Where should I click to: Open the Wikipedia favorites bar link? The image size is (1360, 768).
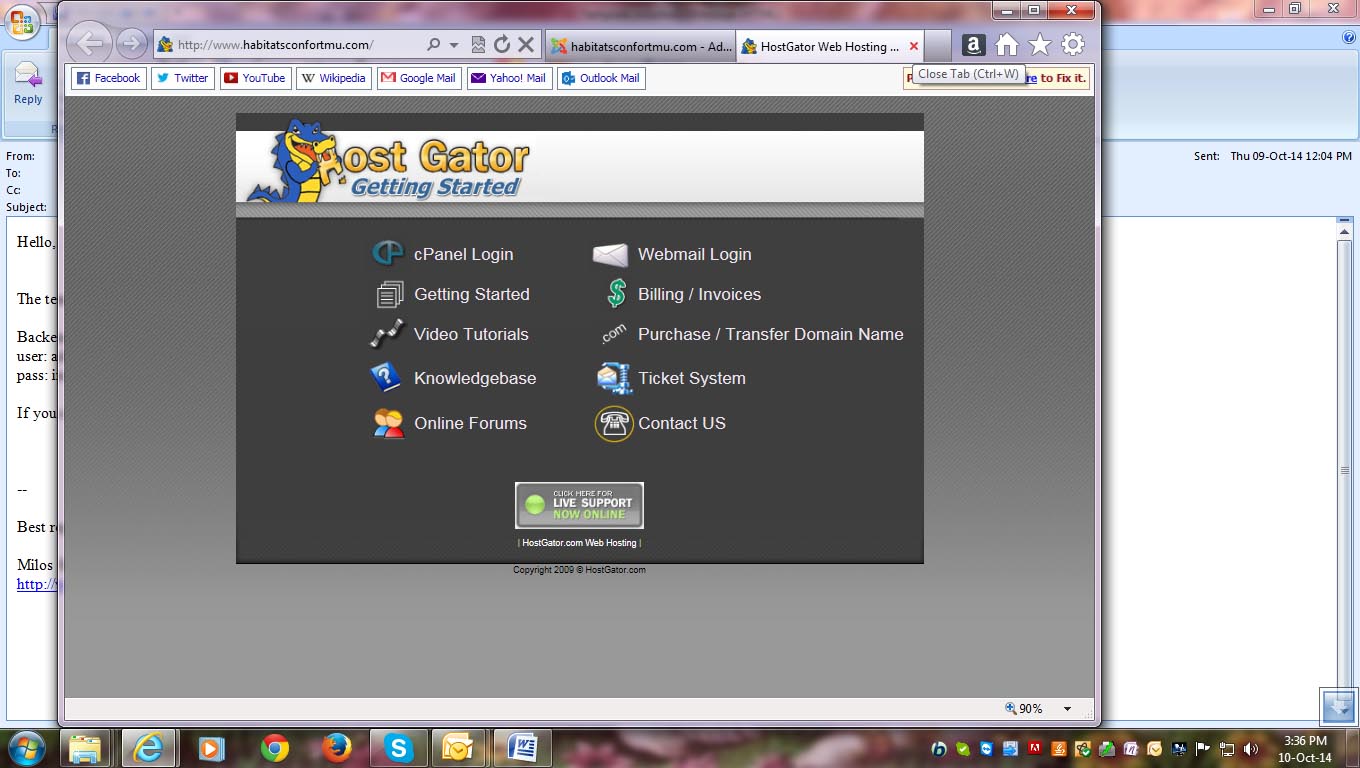(x=334, y=78)
